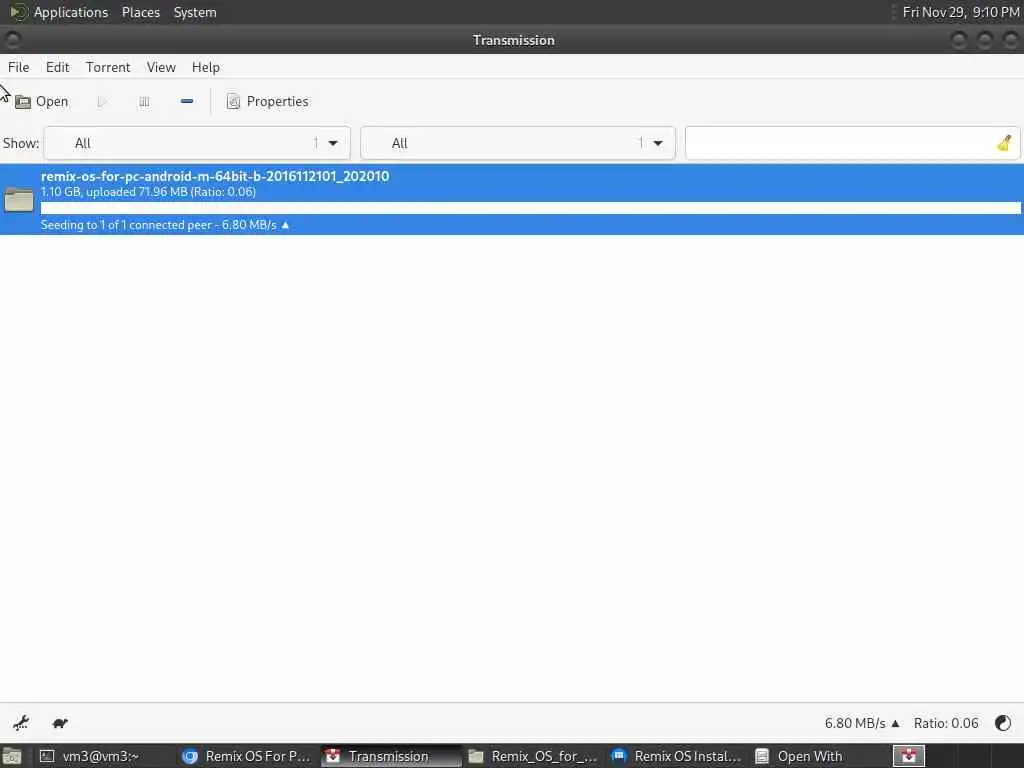1024x768 pixels.
Task: Click the Transmission tray icon
Action: 908,756
